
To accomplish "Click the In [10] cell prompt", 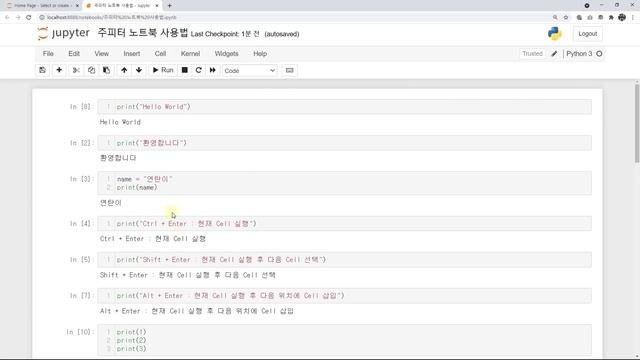I will pyautogui.click(x=80, y=332).
